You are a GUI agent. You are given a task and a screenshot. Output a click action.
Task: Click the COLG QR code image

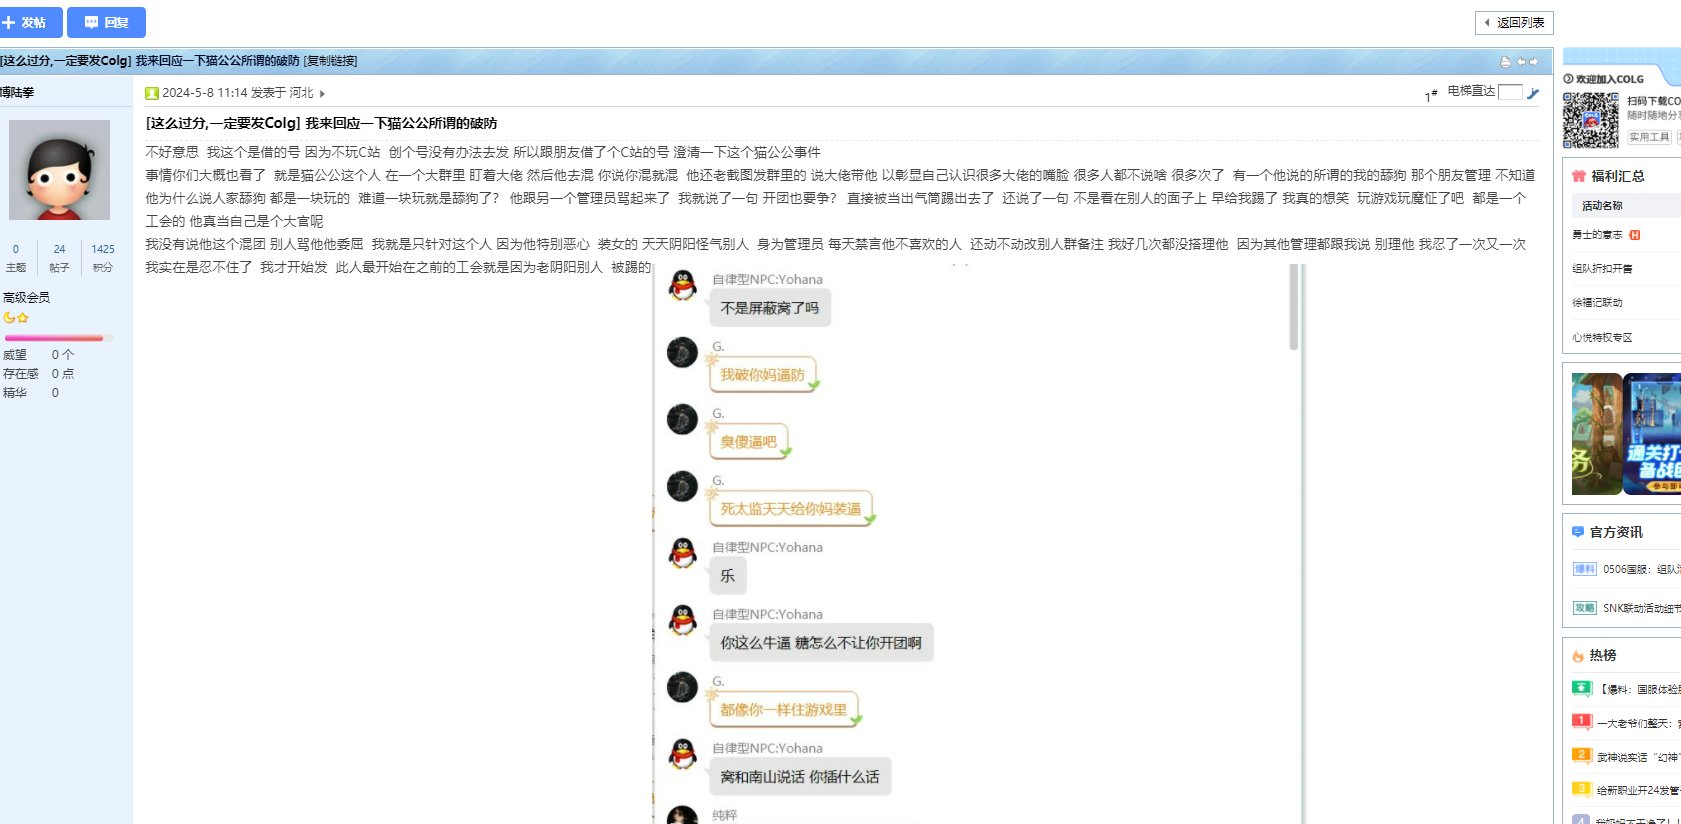click(1590, 120)
